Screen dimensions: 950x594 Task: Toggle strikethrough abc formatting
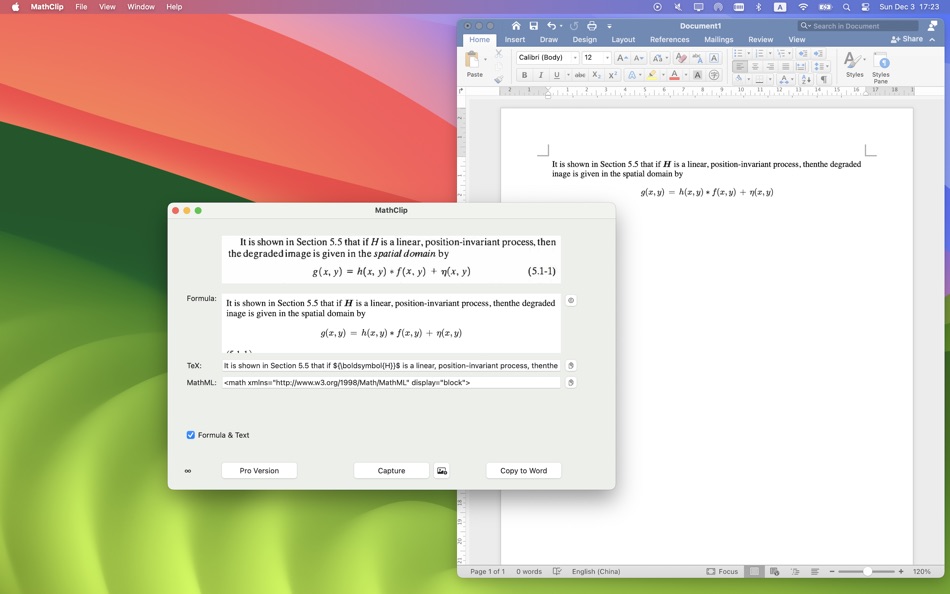point(580,75)
